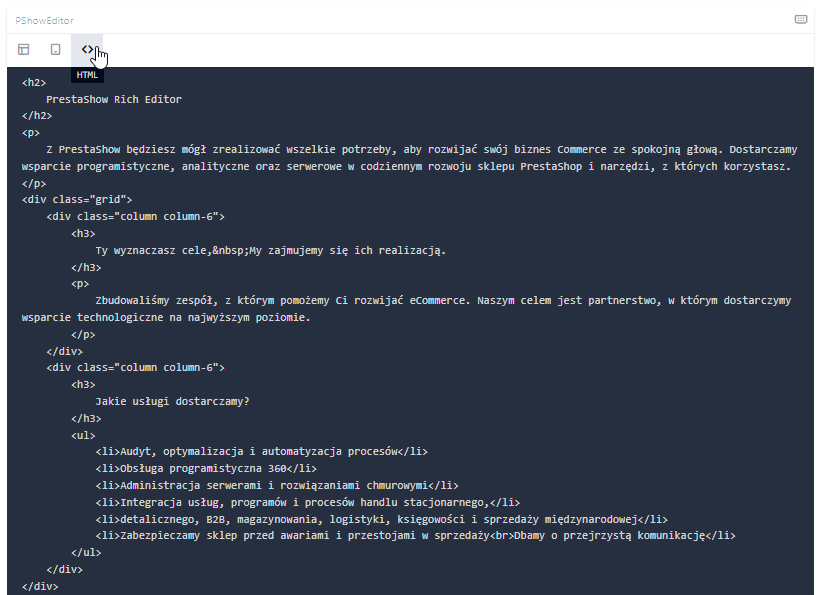Click the list item 'detalicznego, B2B, magazynowania'
Screen dimensions: 821x595
click(381, 520)
